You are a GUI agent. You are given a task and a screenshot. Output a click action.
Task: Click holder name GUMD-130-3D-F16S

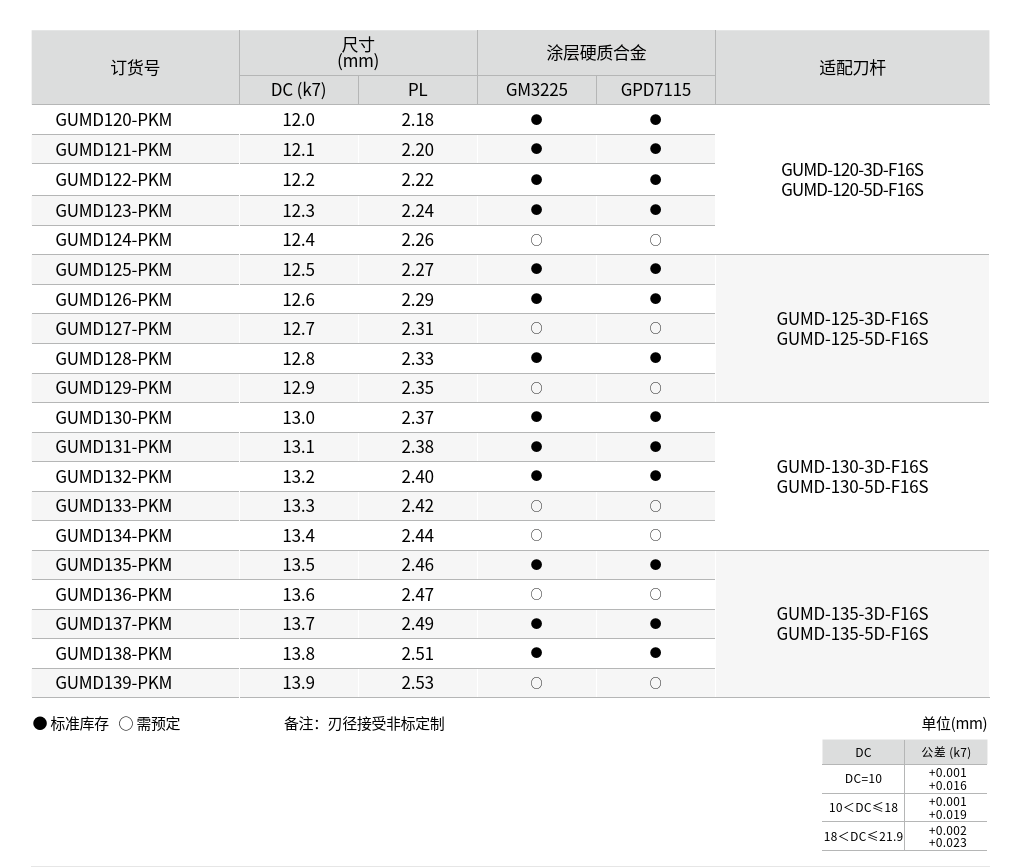[x=852, y=467]
